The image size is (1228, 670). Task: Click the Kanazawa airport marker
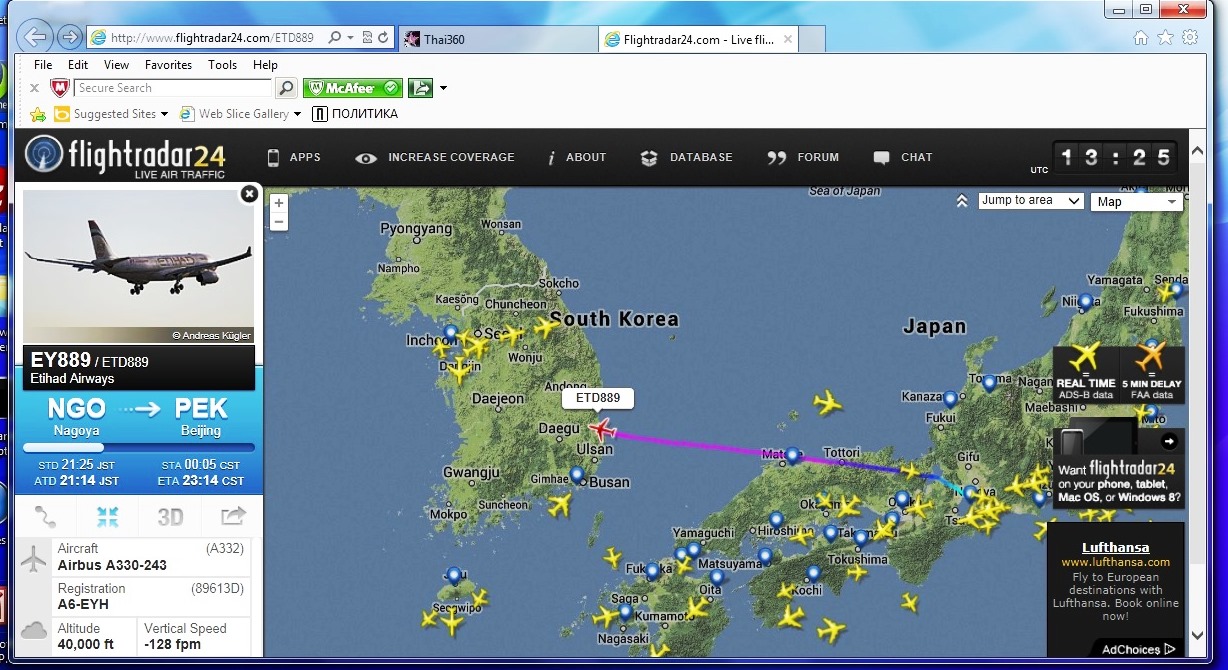coord(951,399)
